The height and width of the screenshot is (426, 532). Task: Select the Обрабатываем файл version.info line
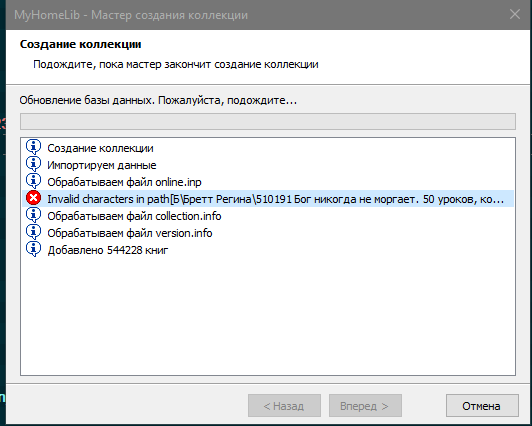tap(130, 233)
